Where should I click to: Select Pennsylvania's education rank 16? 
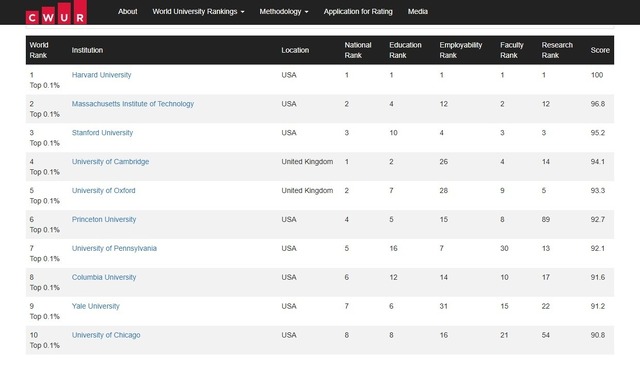[x=393, y=249]
